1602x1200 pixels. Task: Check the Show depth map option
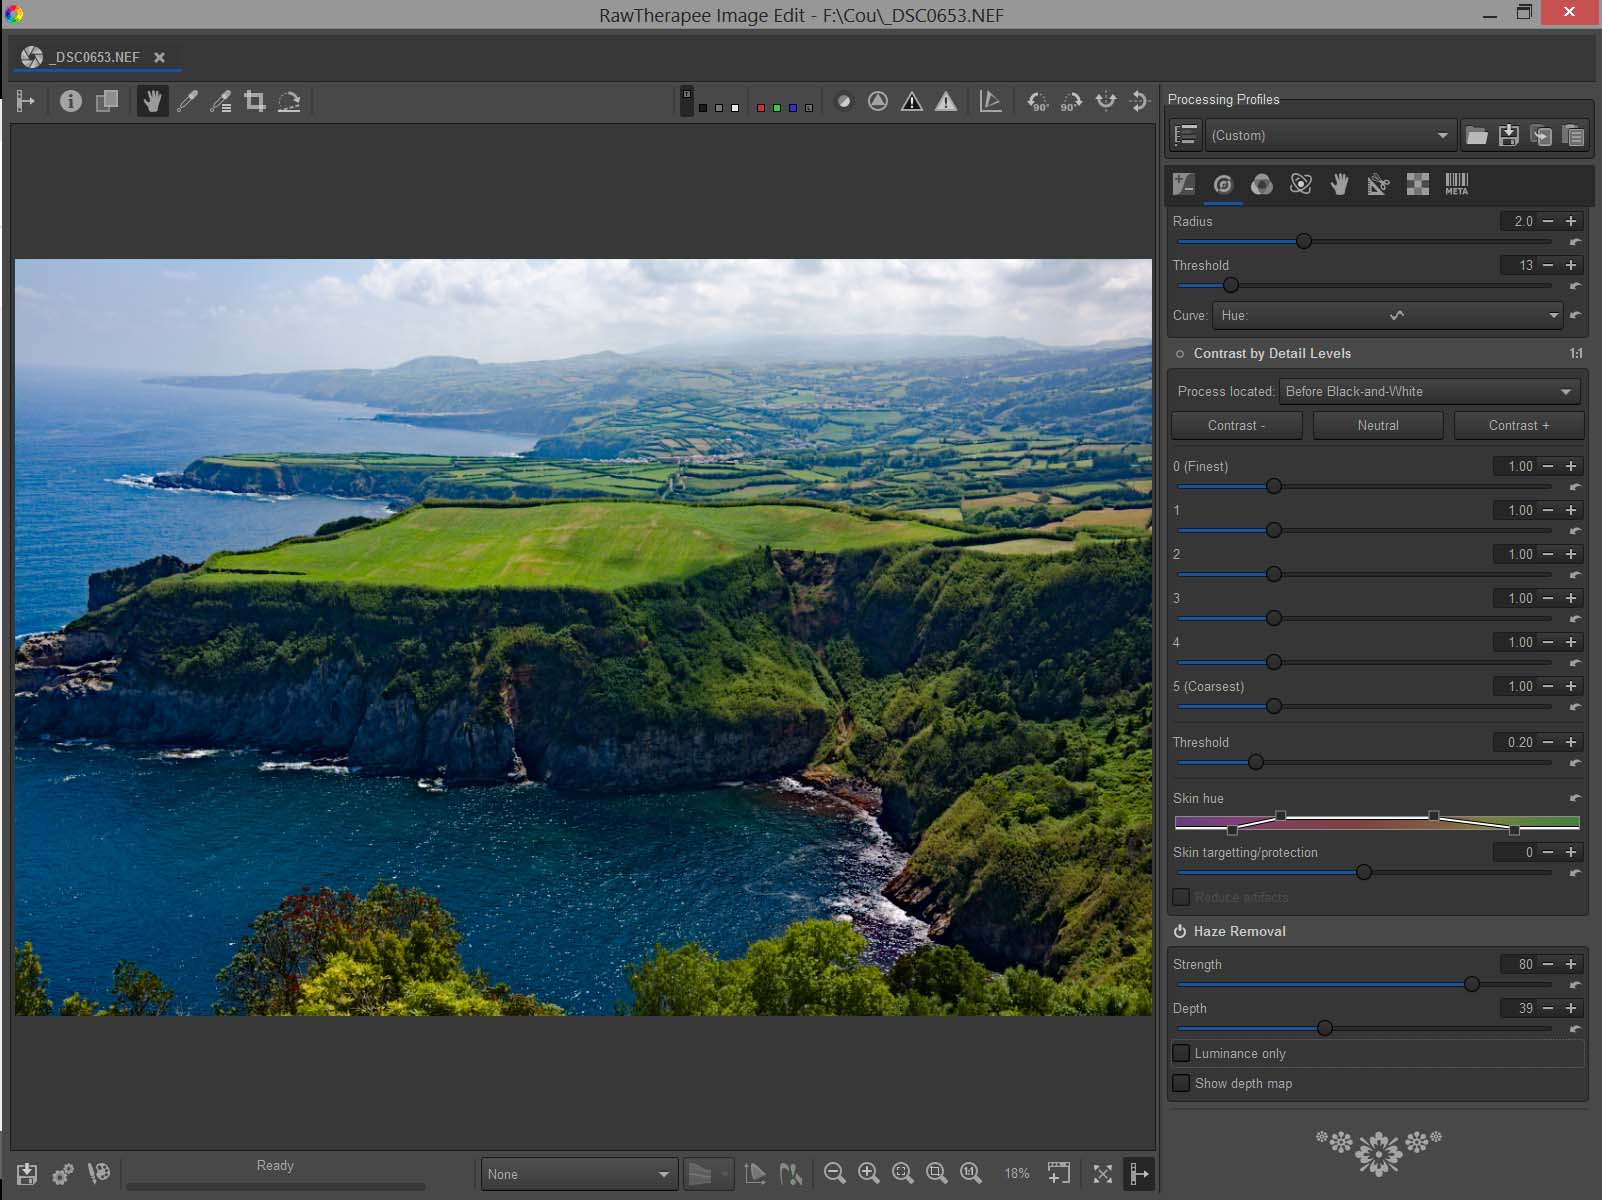pyautogui.click(x=1181, y=1083)
